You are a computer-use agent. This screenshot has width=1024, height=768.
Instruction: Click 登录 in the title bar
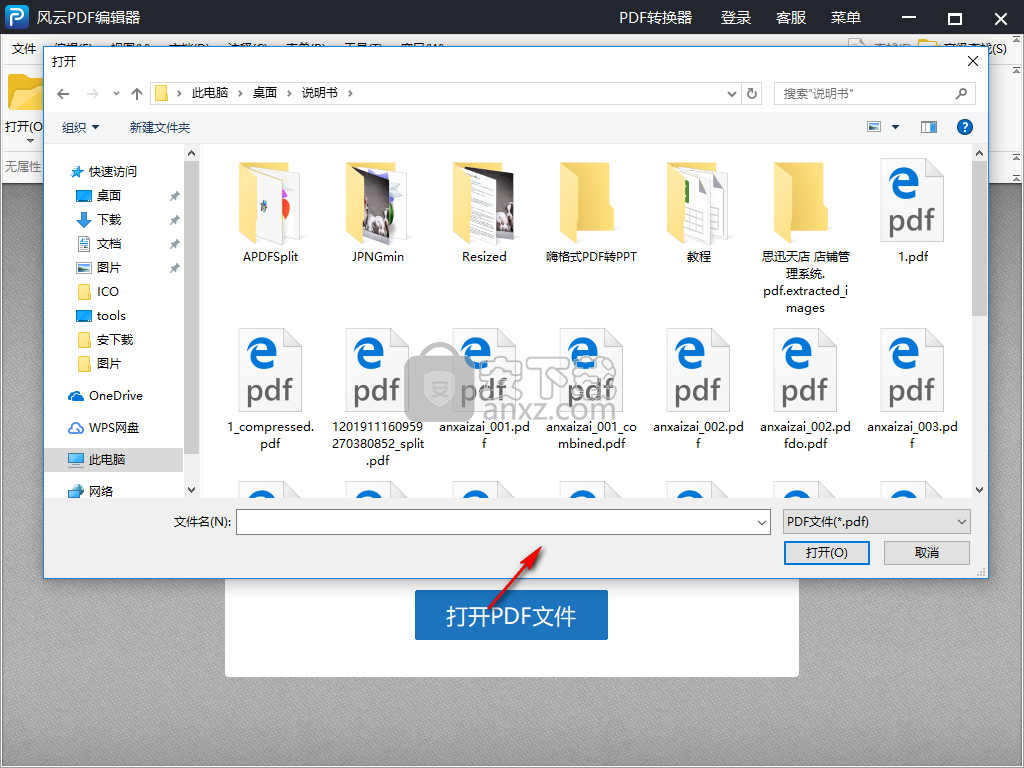click(x=735, y=18)
